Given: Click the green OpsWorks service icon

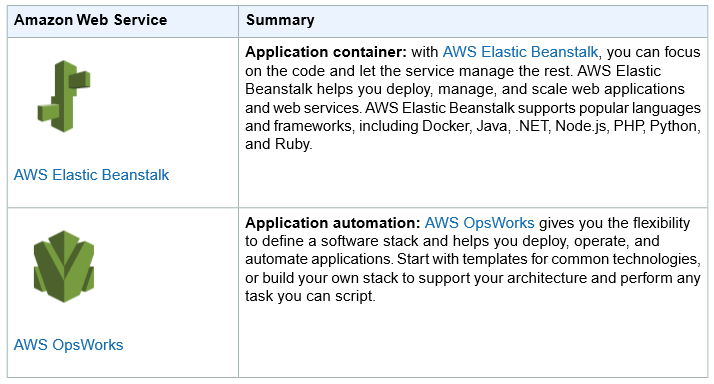Looking at the screenshot, I should tap(64, 266).
